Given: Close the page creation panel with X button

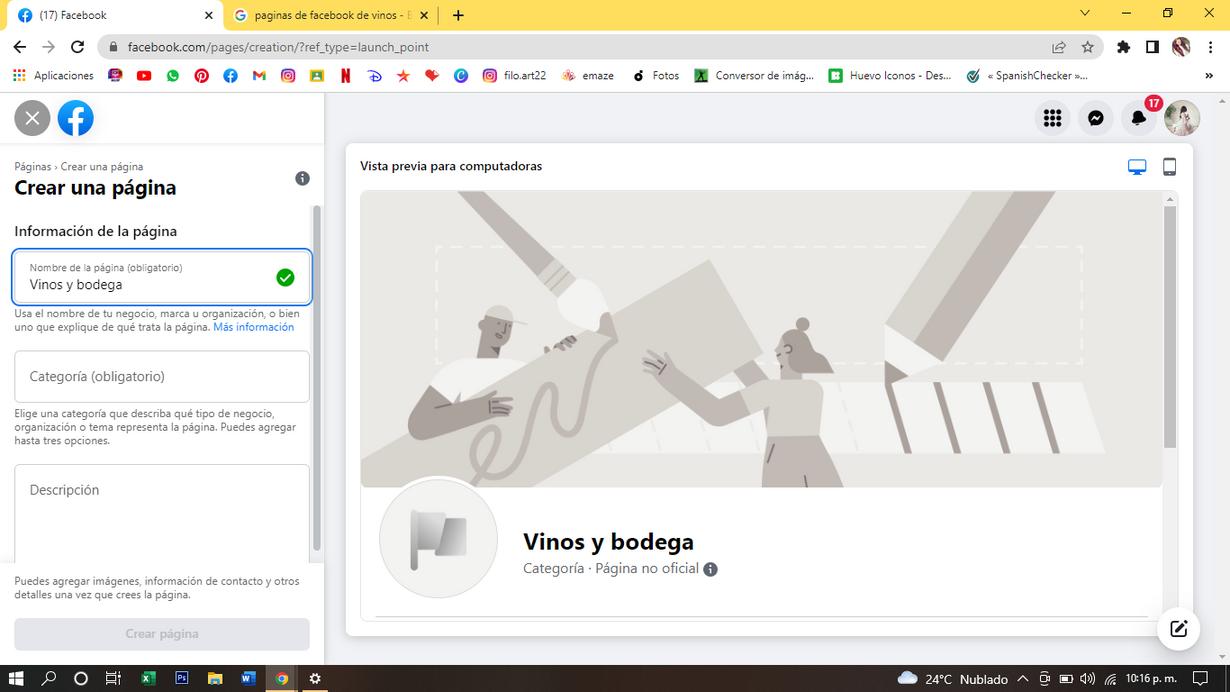Looking at the screenshot, I should click(32, 118).
